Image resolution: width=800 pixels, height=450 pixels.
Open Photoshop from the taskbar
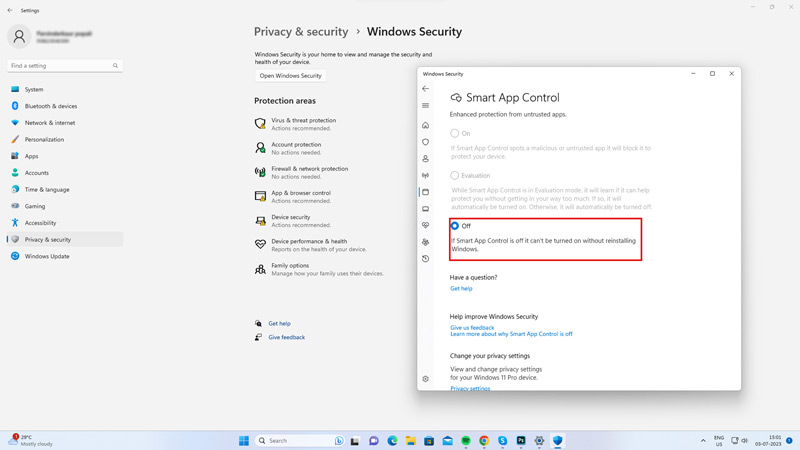pos(521,440)
